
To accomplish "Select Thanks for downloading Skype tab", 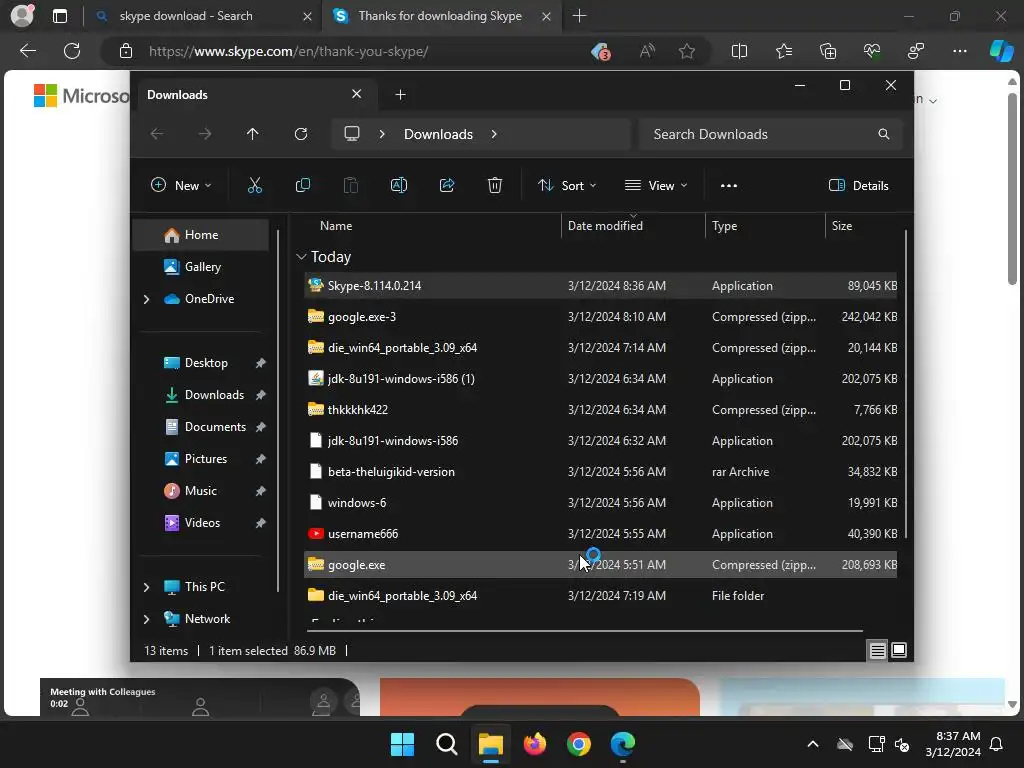I will (441, 16).
